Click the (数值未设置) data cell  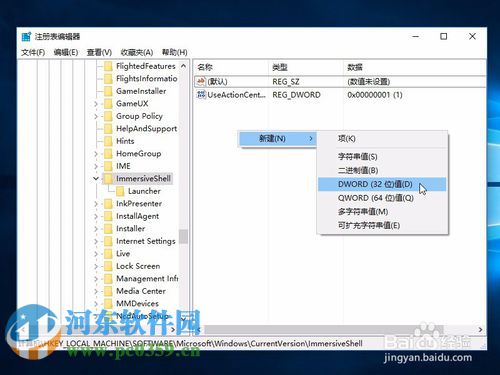[x=369, y=82]
